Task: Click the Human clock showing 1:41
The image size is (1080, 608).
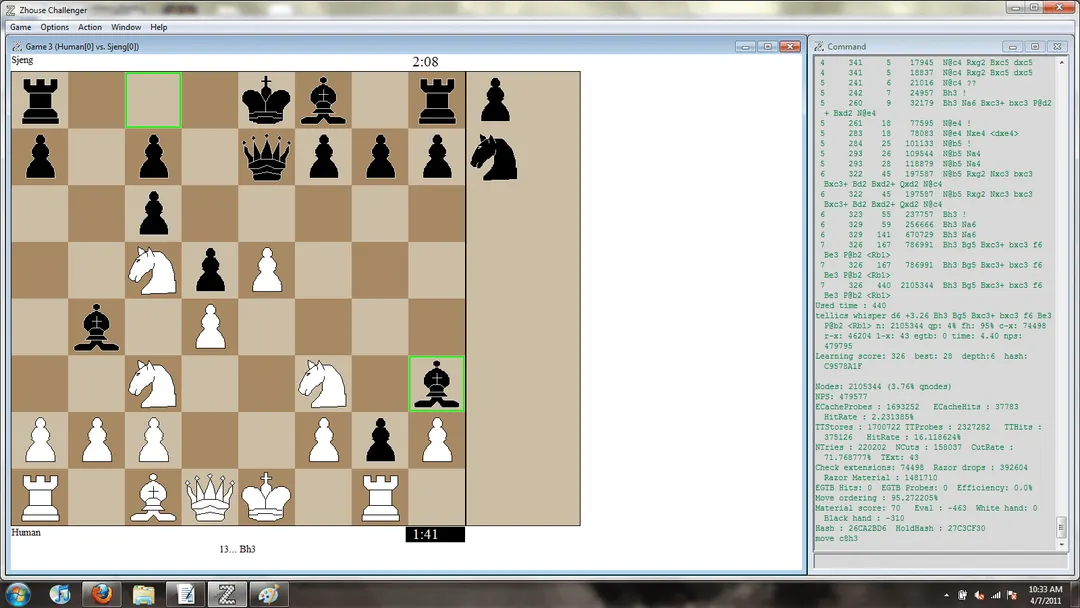Action: point(435,534)
